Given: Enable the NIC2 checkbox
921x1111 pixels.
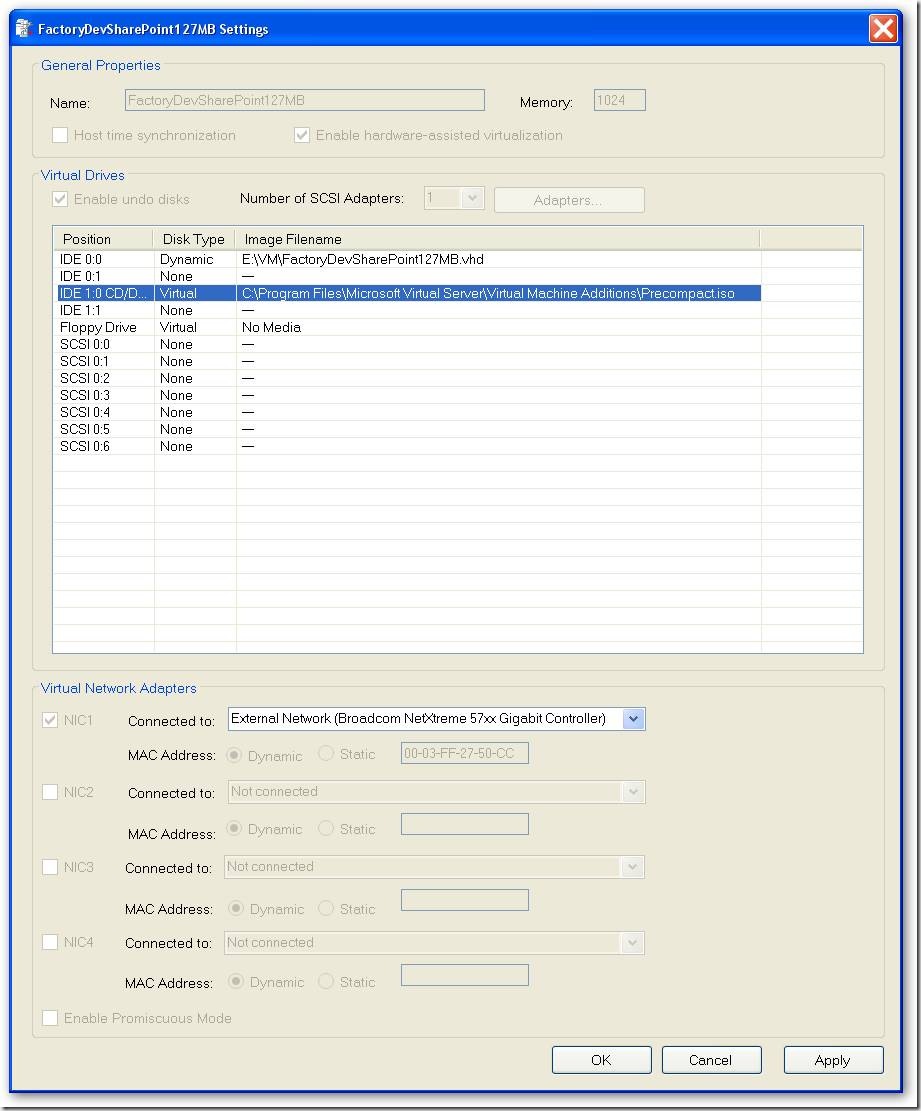Looking at the screenshot, I should [50, 791].
